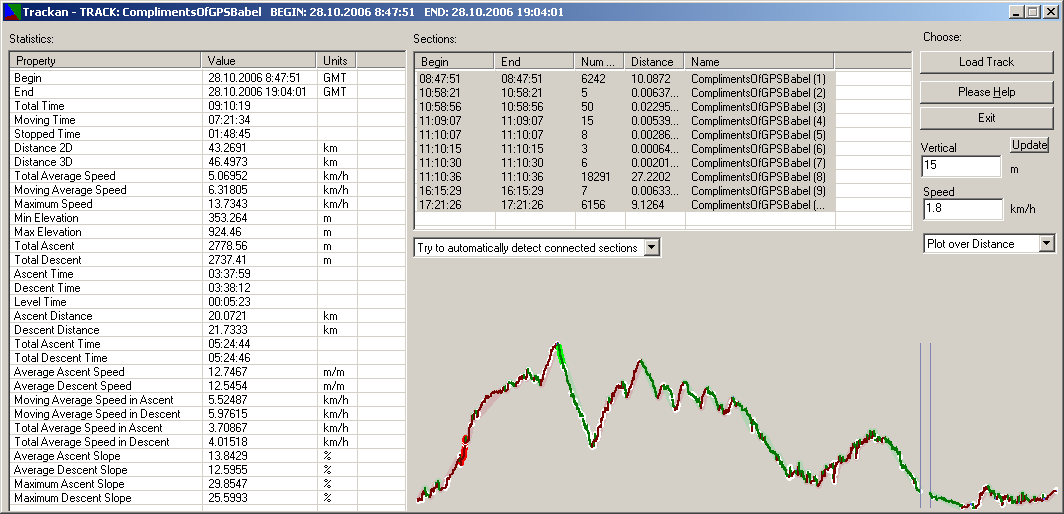Click the Load Track button

point(986,62)
